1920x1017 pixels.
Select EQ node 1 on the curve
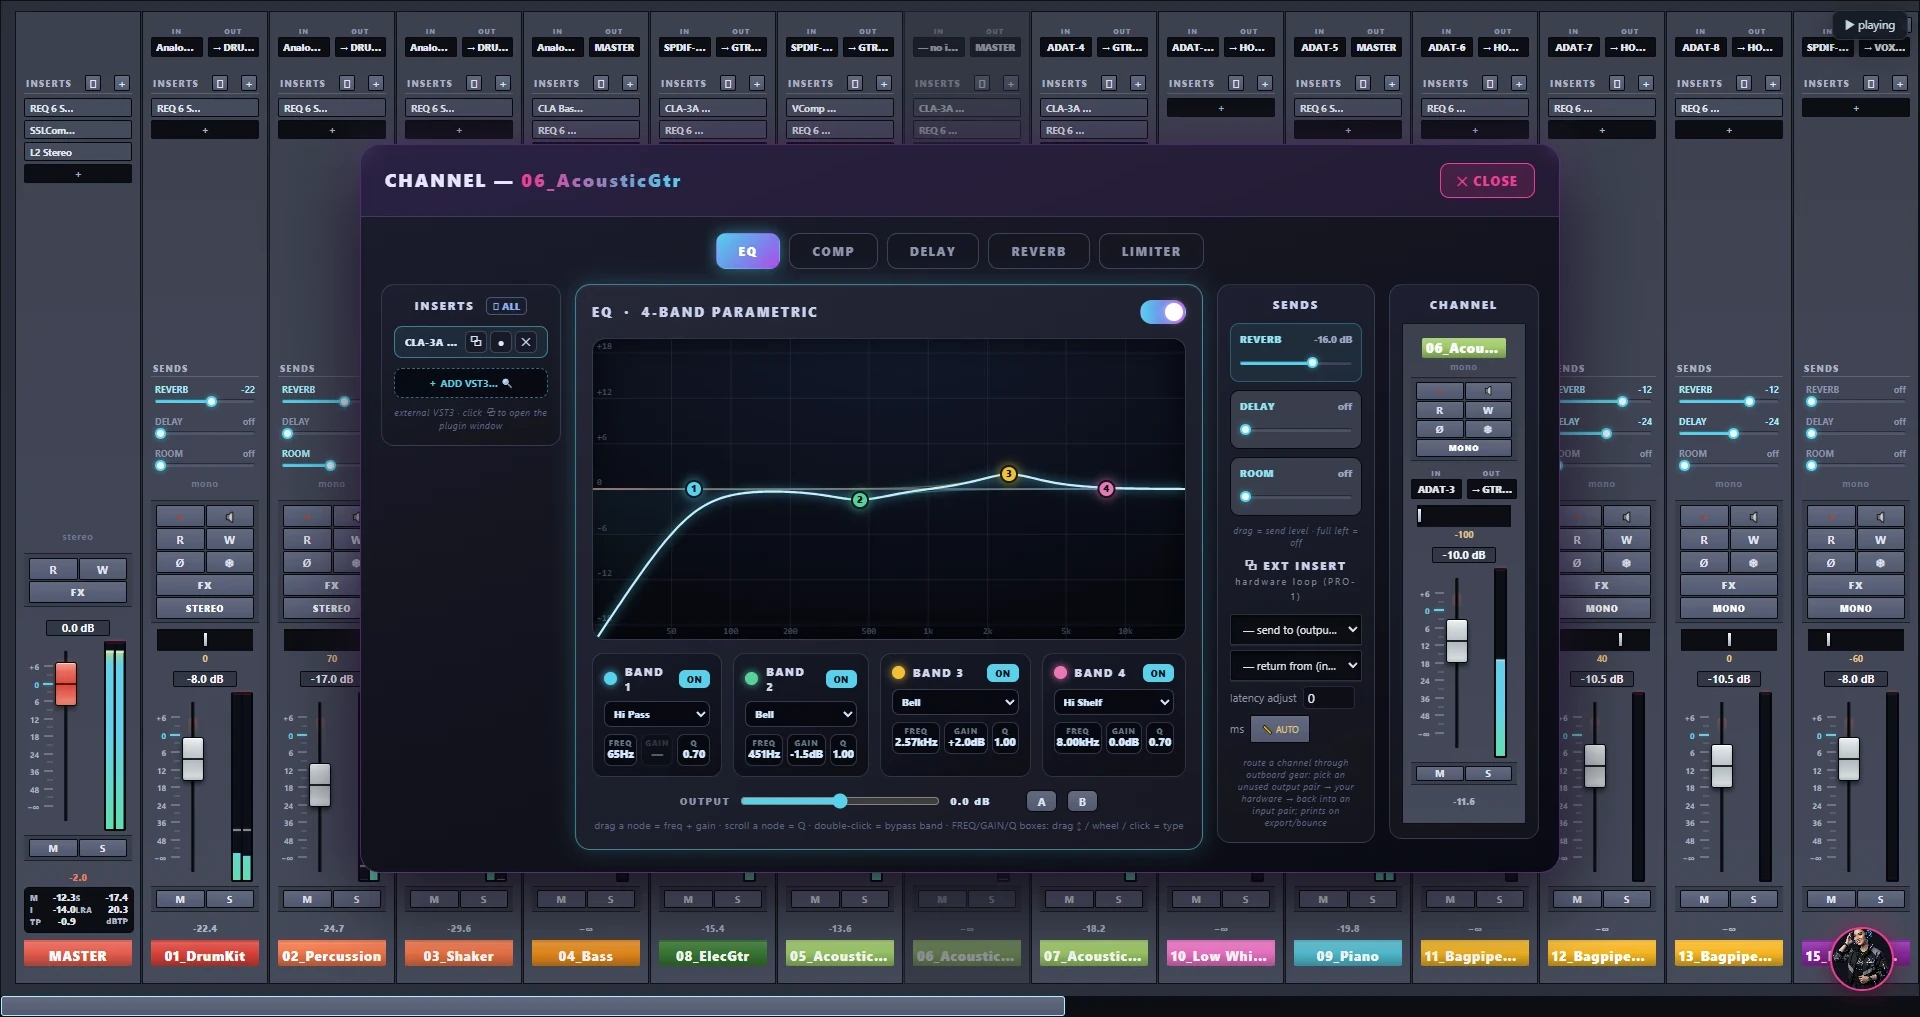point(694,489)
